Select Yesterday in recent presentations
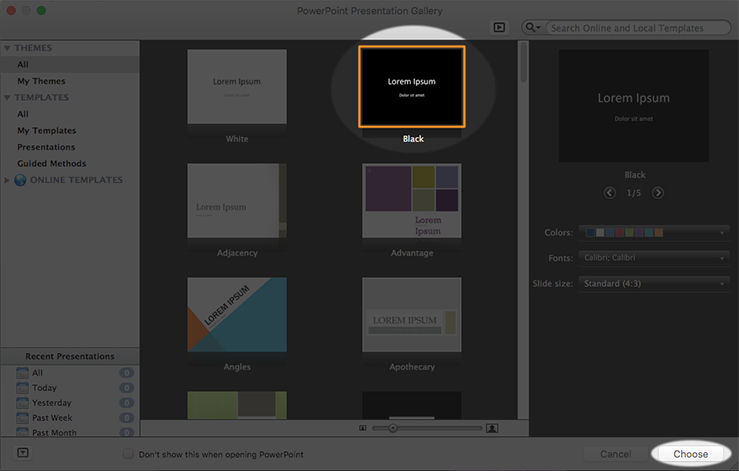This screenshot has height=471, width=739. 52,403
